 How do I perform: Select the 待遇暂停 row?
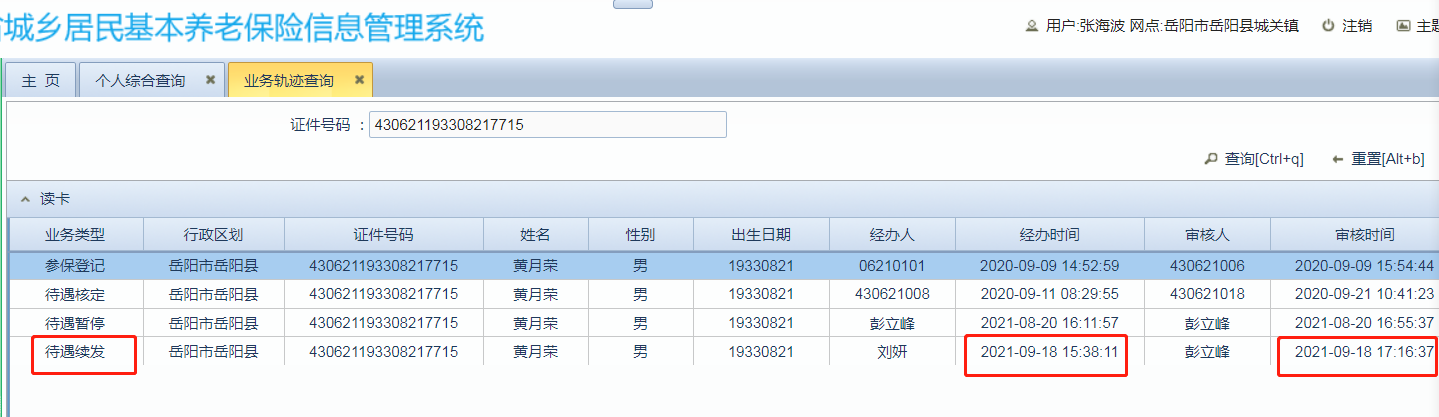pos(75,323)
